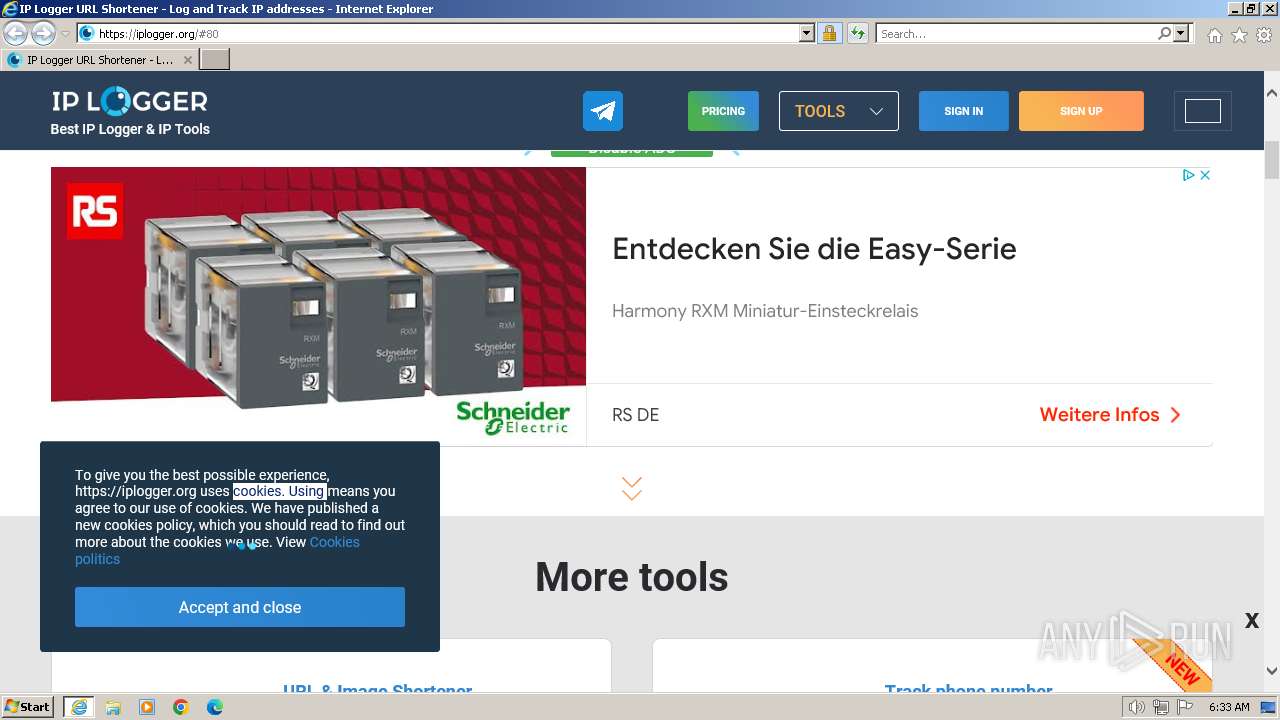The width and height of the screenshot is (1280, 720).
Task: Open the Windows Start menu
Action: (28, 707)
